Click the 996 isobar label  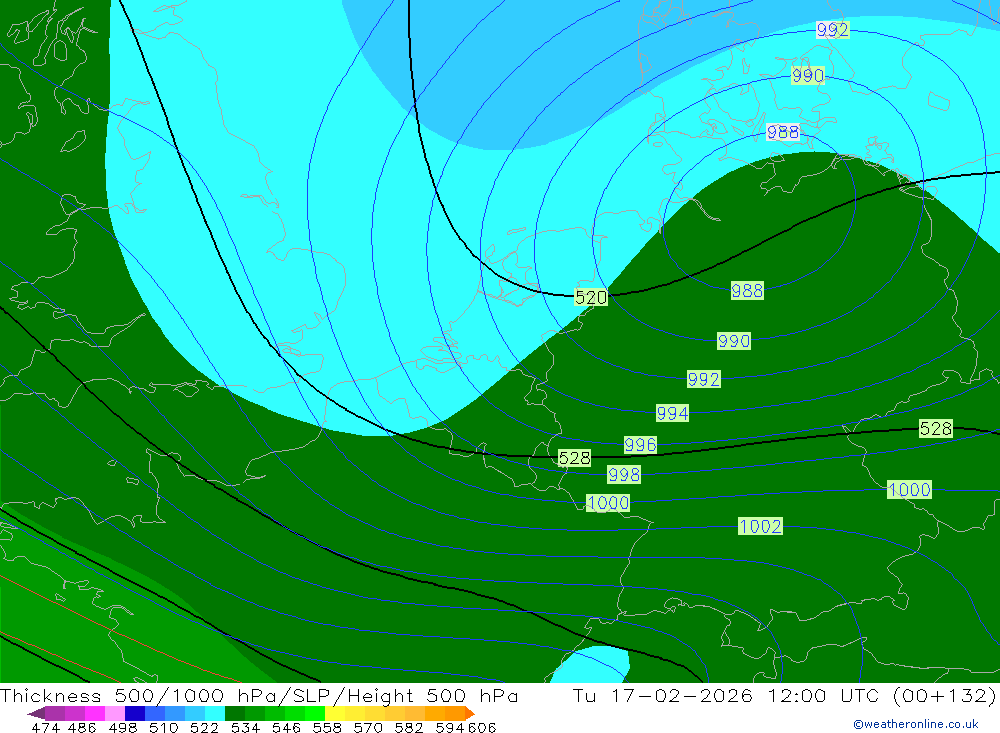[640, 445]
